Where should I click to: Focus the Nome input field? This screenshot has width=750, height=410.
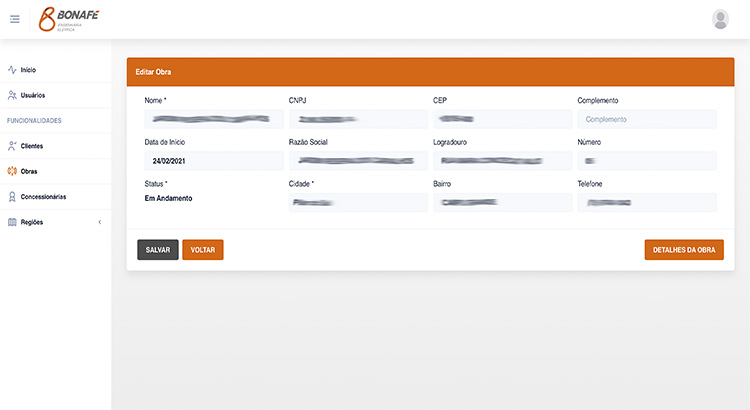tap(214, 119)
